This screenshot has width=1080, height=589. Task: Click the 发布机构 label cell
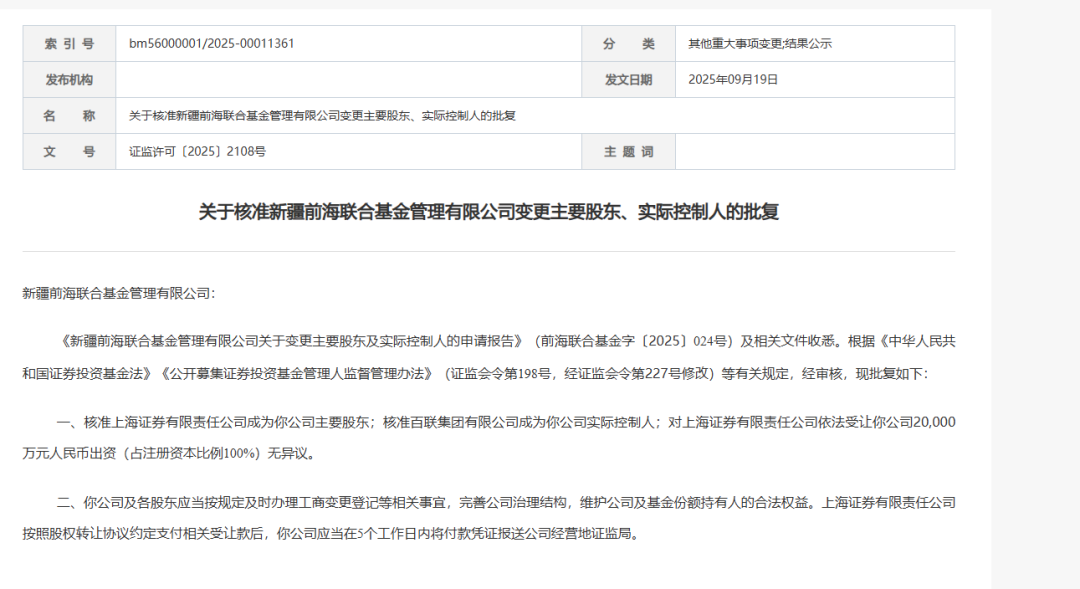pos(70,79)
